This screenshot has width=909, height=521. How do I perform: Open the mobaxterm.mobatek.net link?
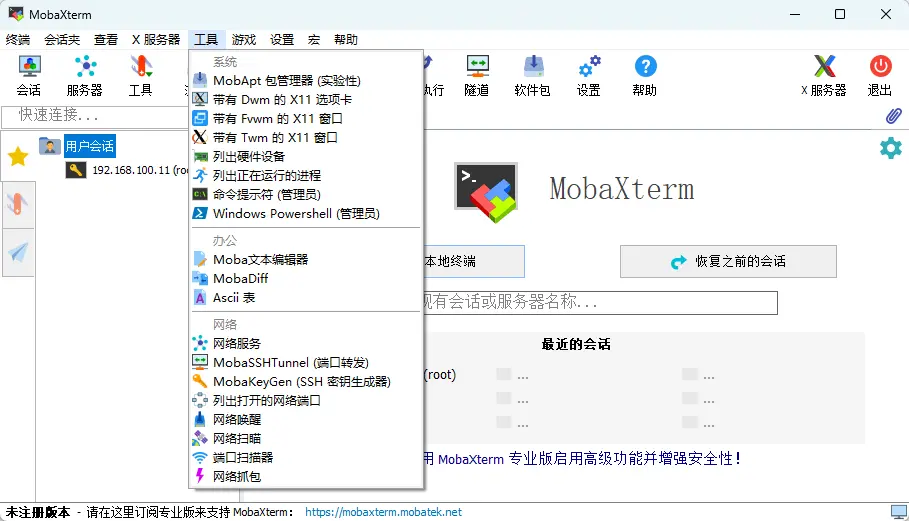pos(383,512)
